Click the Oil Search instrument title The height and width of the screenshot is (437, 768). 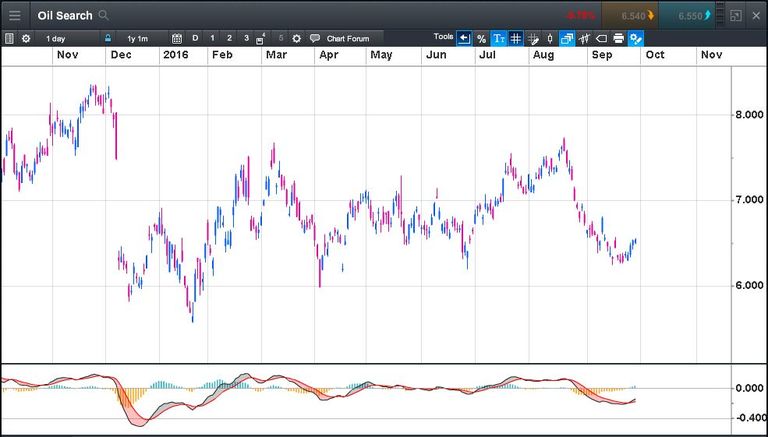click(65, 16)
